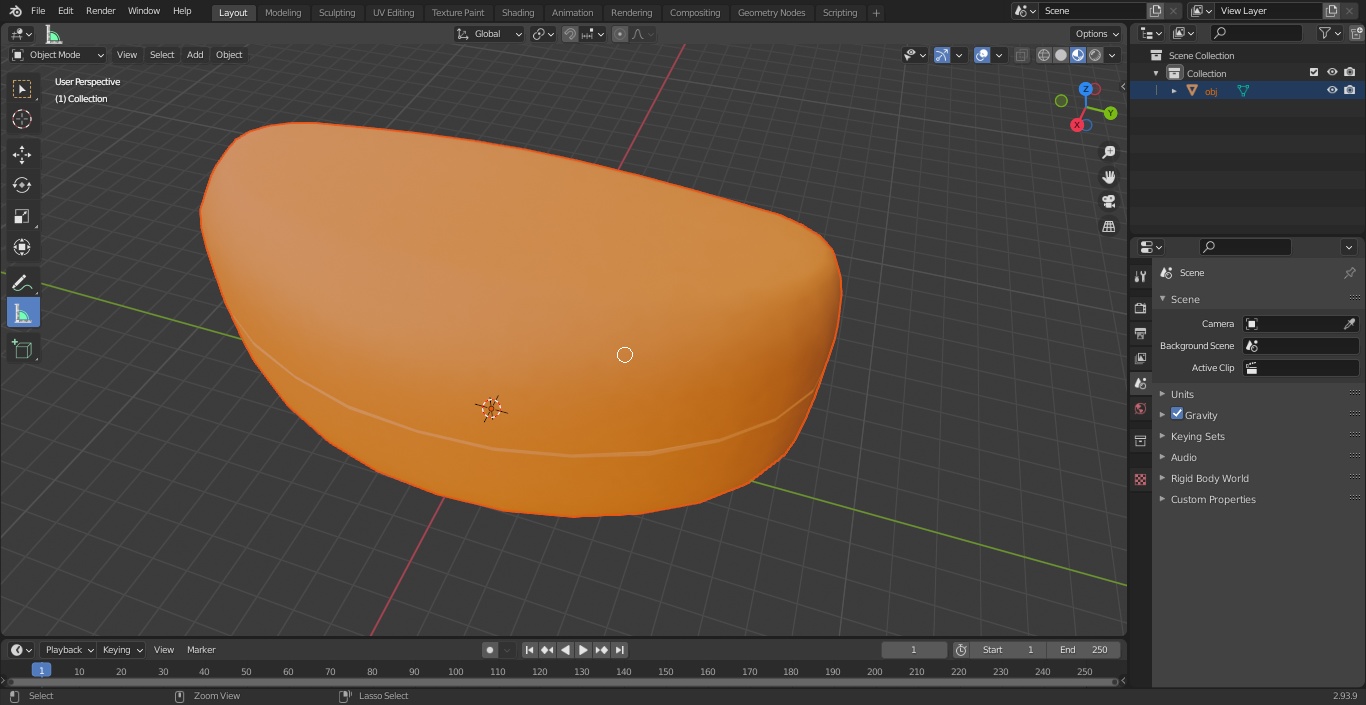
Task: Select the Transform tool
Action: pyautogui.click(x=22, y=247)
